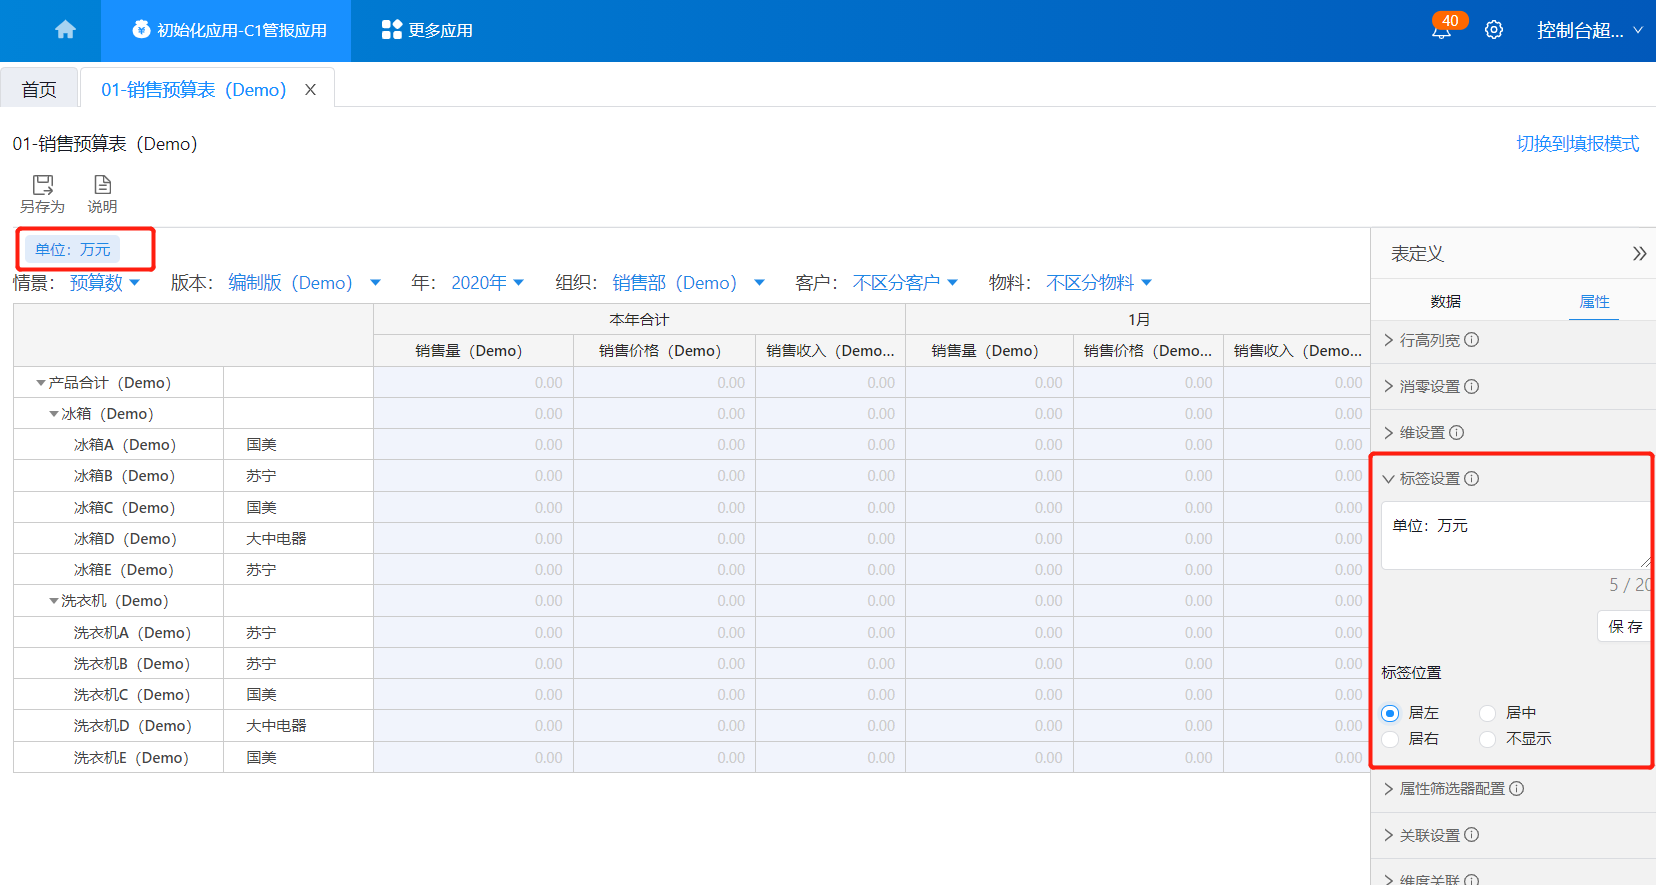This screenshot has height=885, width=1656.
Task: Click the info icon next to 行高列宽
Action: coord(1472,340)
